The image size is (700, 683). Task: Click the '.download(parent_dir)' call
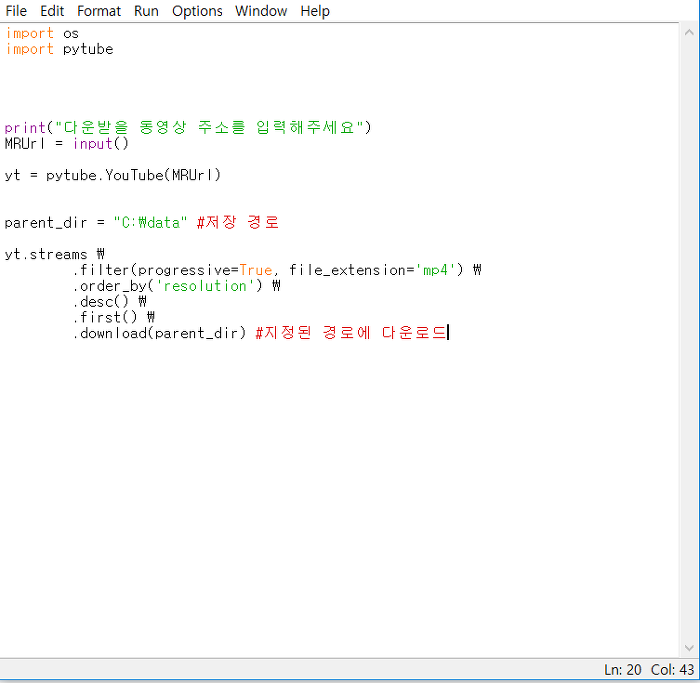tap(159, 333)
